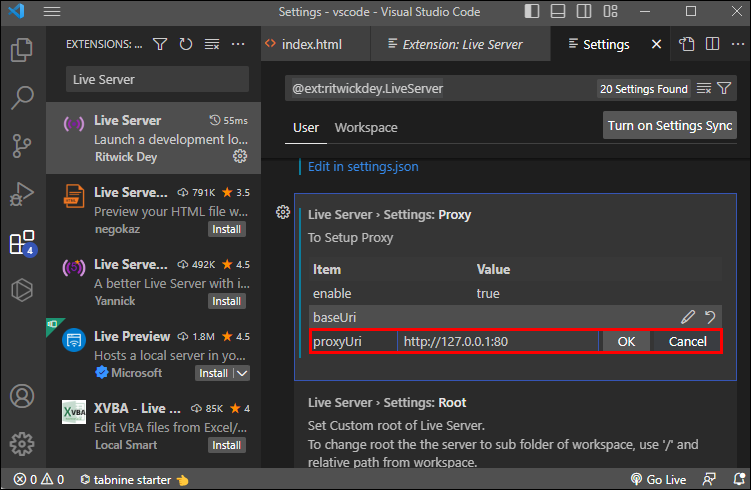Open the Source Control view

[x=22, y=146]
